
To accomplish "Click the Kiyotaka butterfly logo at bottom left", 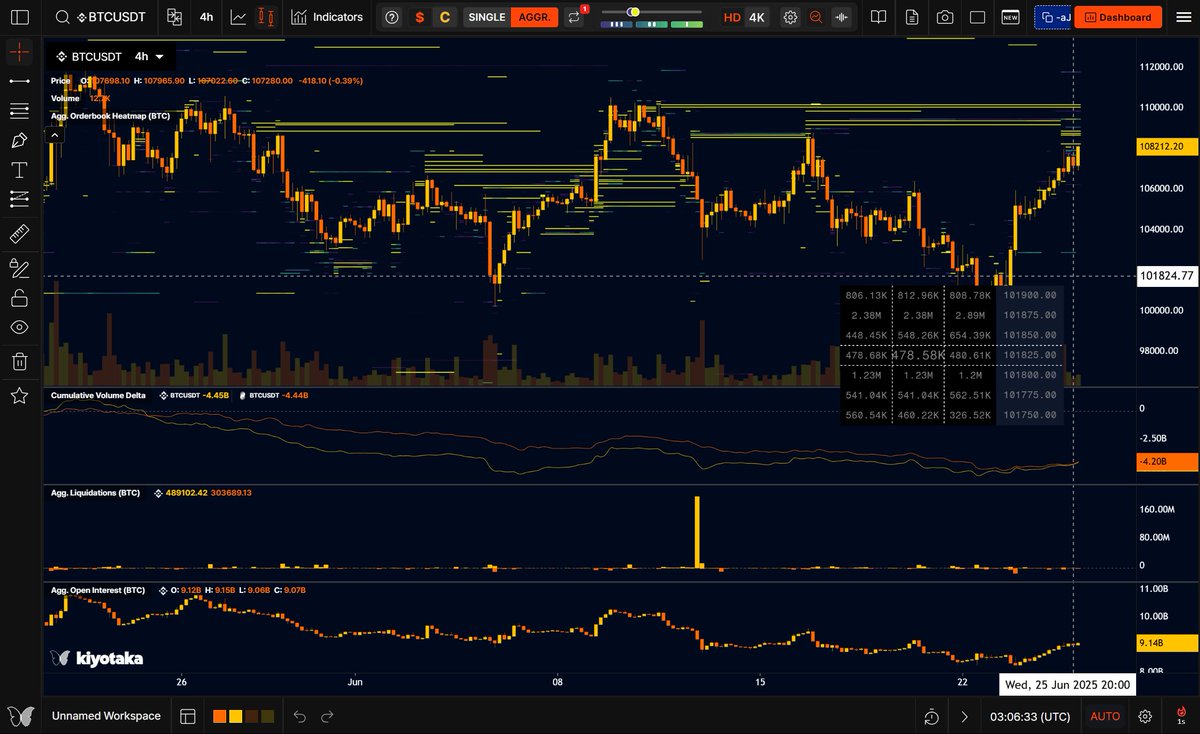I will [x=20, y=716].
